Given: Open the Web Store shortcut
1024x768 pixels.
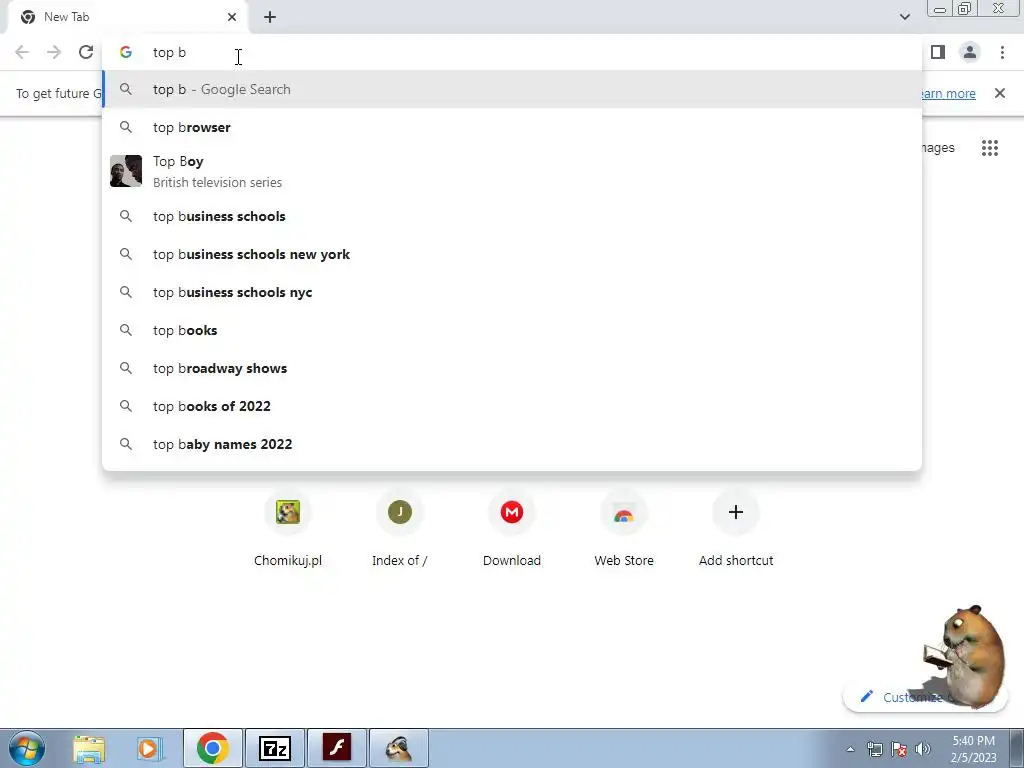Looking at the screenshot, I should 624,530.
